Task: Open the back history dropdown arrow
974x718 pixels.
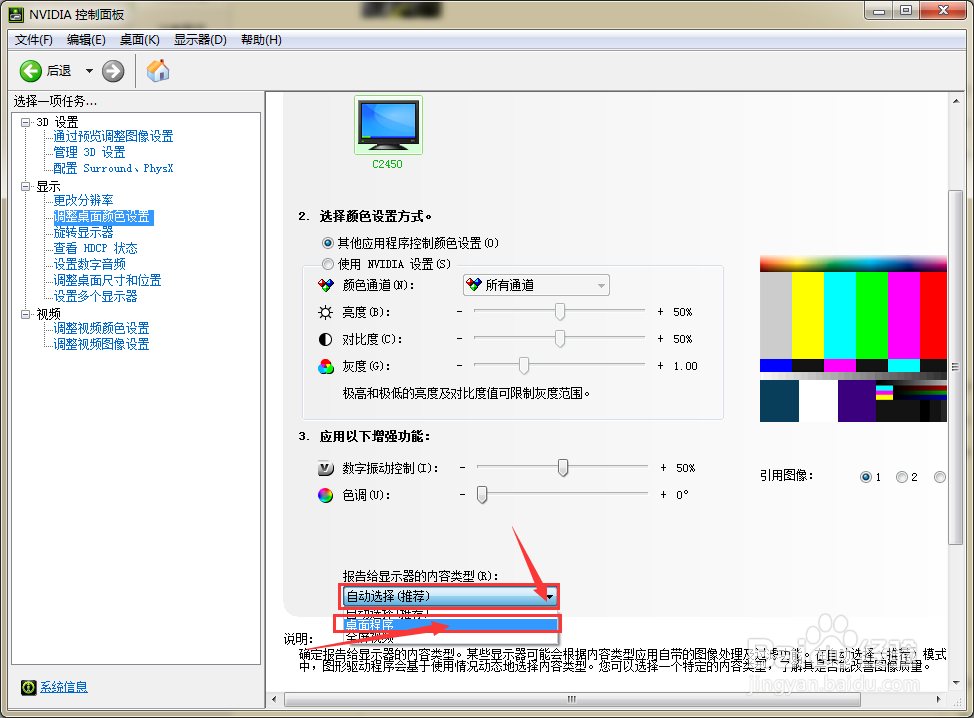Action: point(89,71)
